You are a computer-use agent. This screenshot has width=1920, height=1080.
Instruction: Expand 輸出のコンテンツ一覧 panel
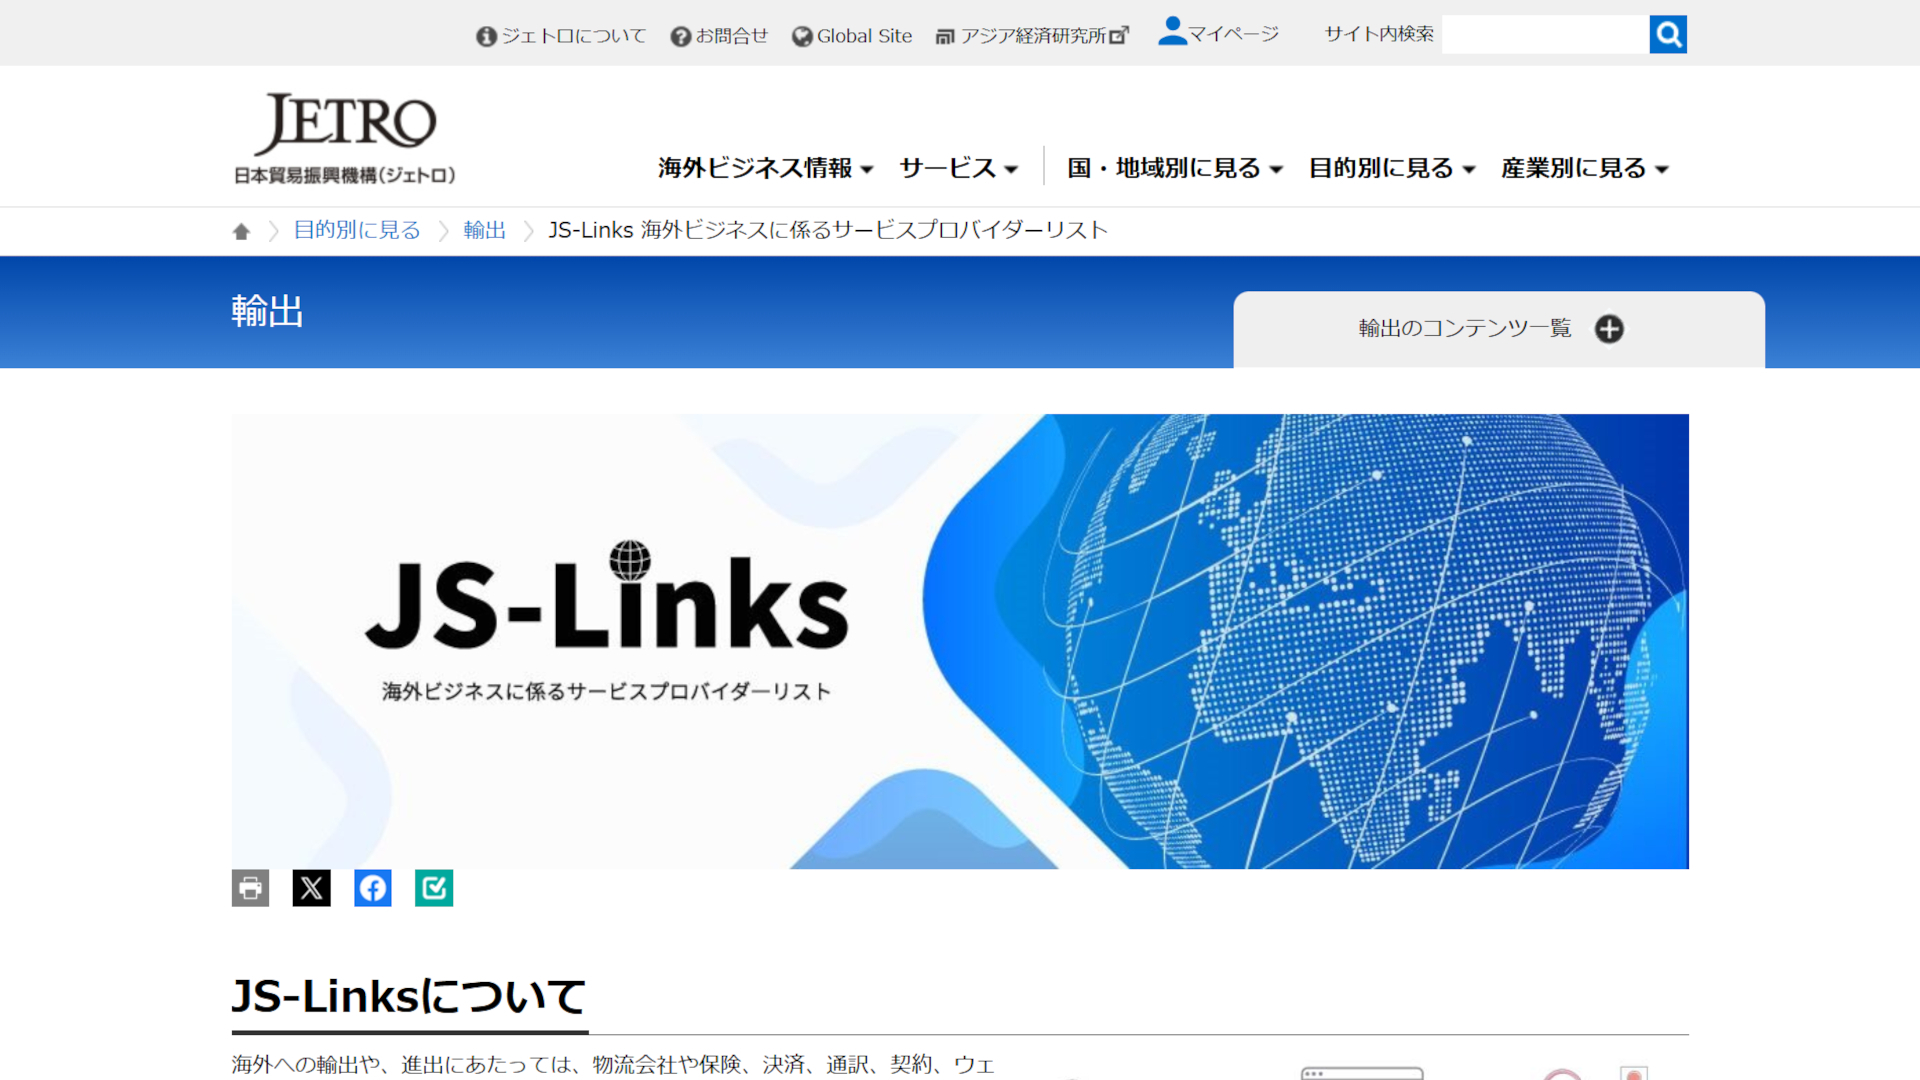tap(1498, 329)
